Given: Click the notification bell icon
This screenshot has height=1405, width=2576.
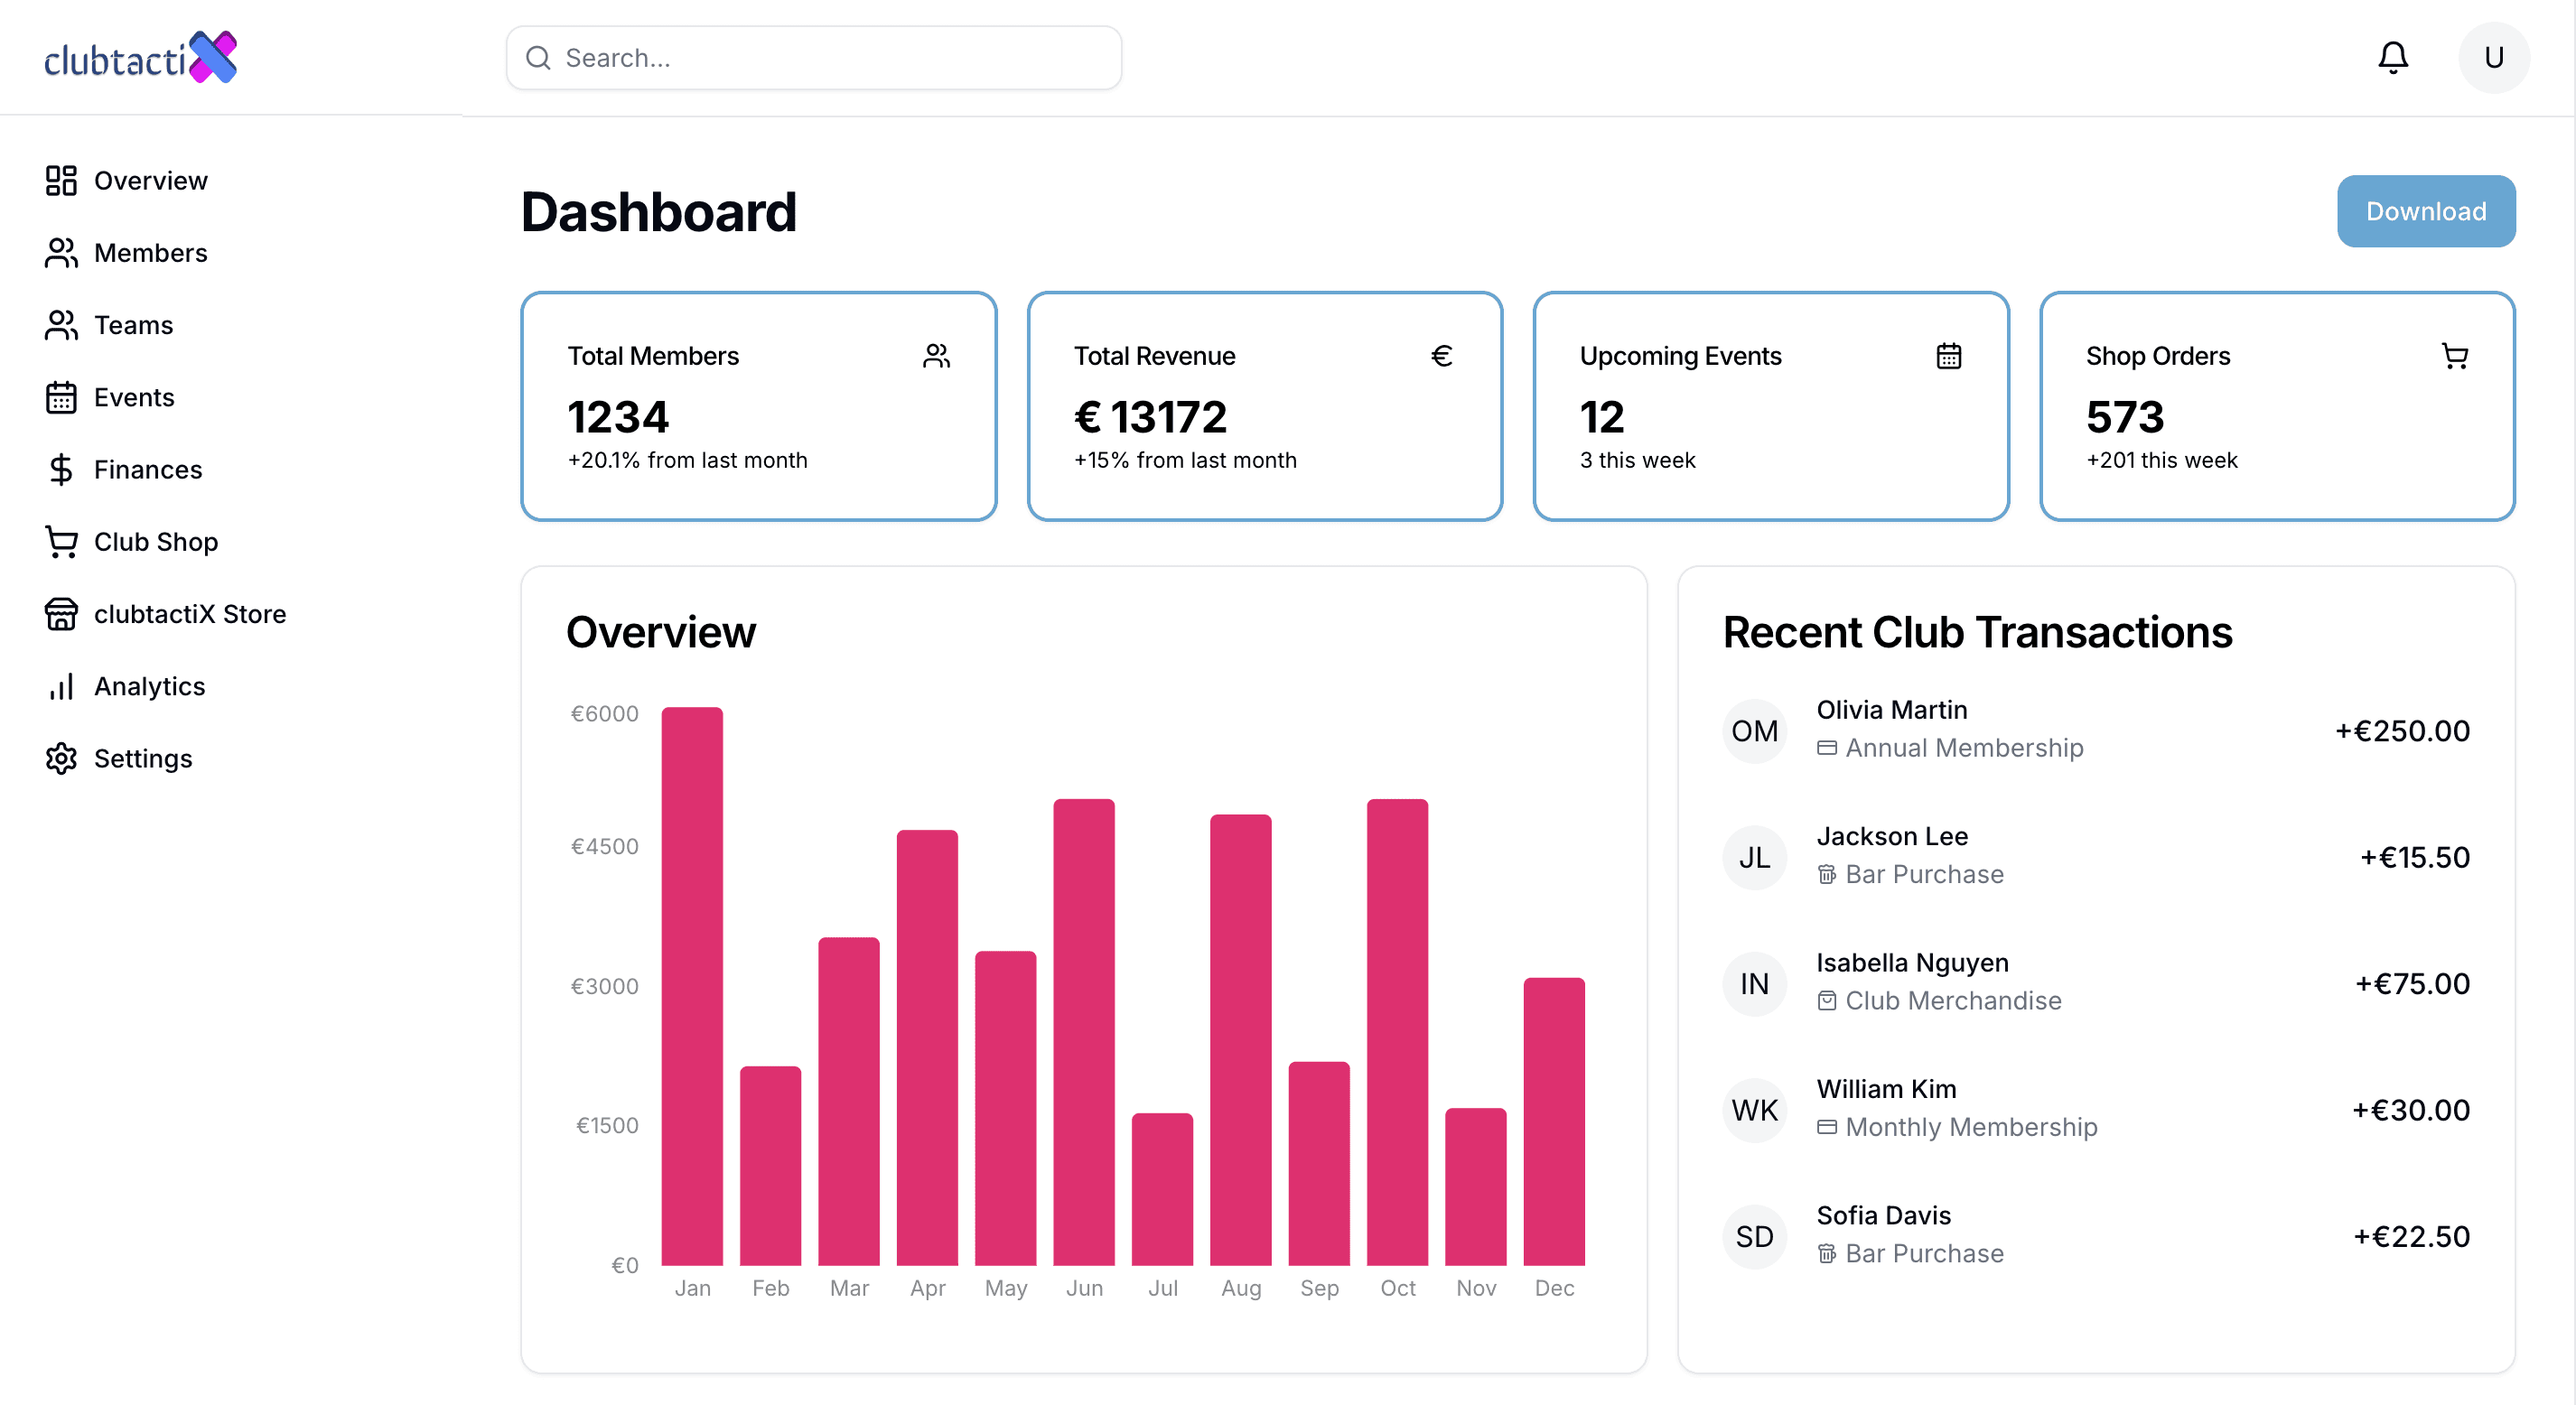Looking at the screenshot, I should click(2392, 58).
